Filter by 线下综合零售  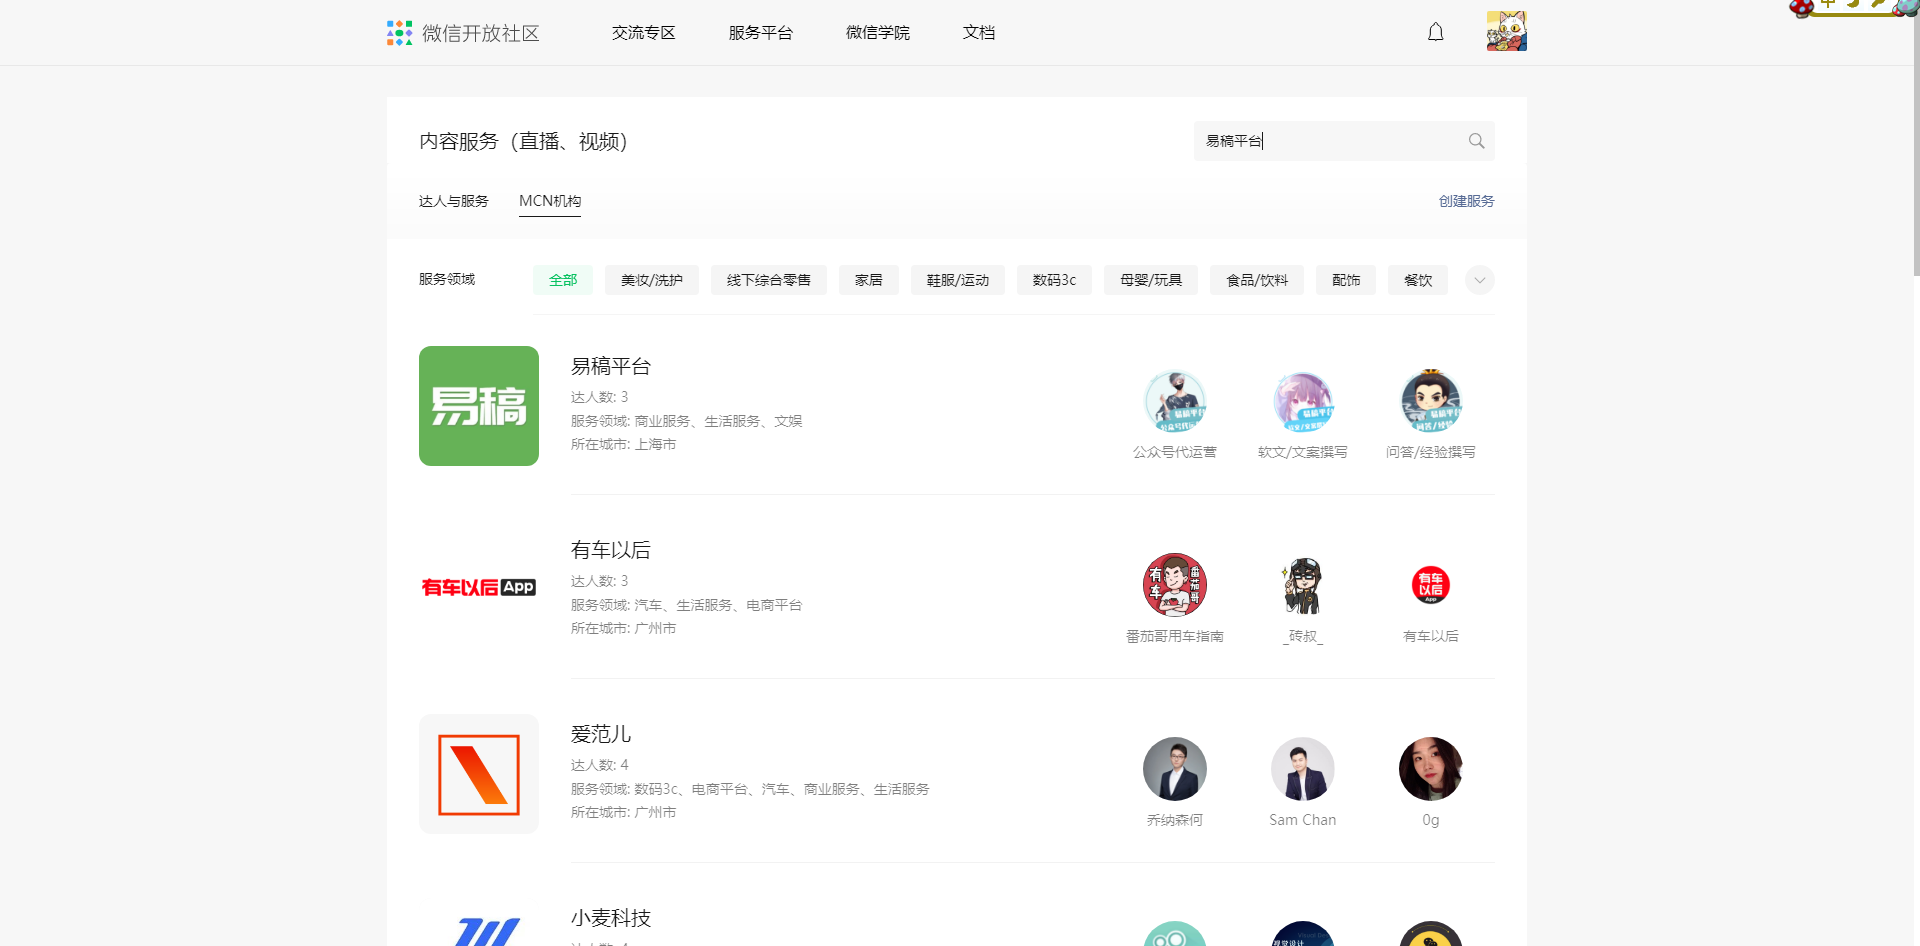[x=769, y=280]
